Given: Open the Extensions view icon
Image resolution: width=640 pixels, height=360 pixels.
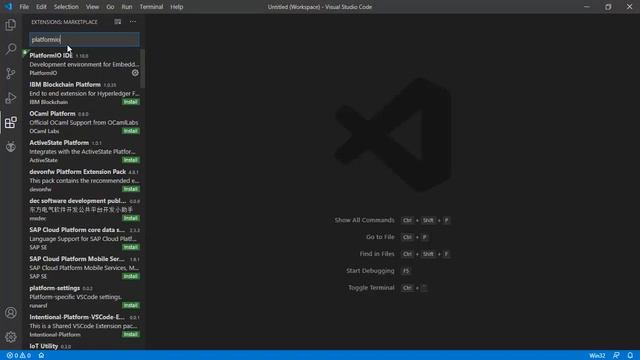Looking at the screenshot, I should (x=11, y=122).
